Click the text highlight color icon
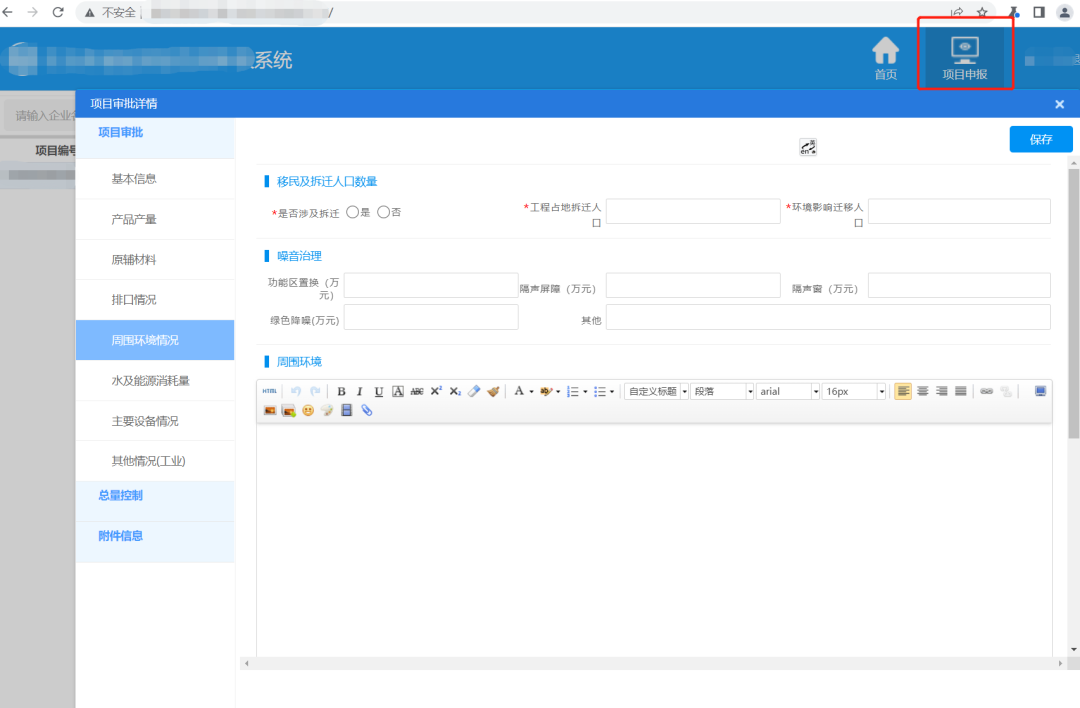 (x=546, y=391)
